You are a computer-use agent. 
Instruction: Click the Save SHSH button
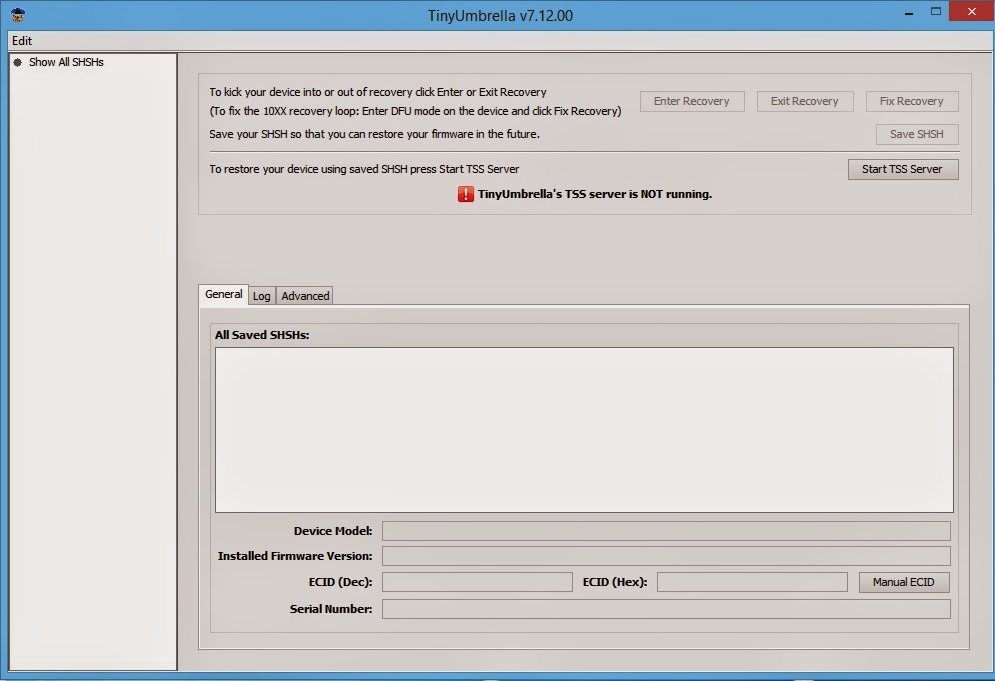(917, 134)
